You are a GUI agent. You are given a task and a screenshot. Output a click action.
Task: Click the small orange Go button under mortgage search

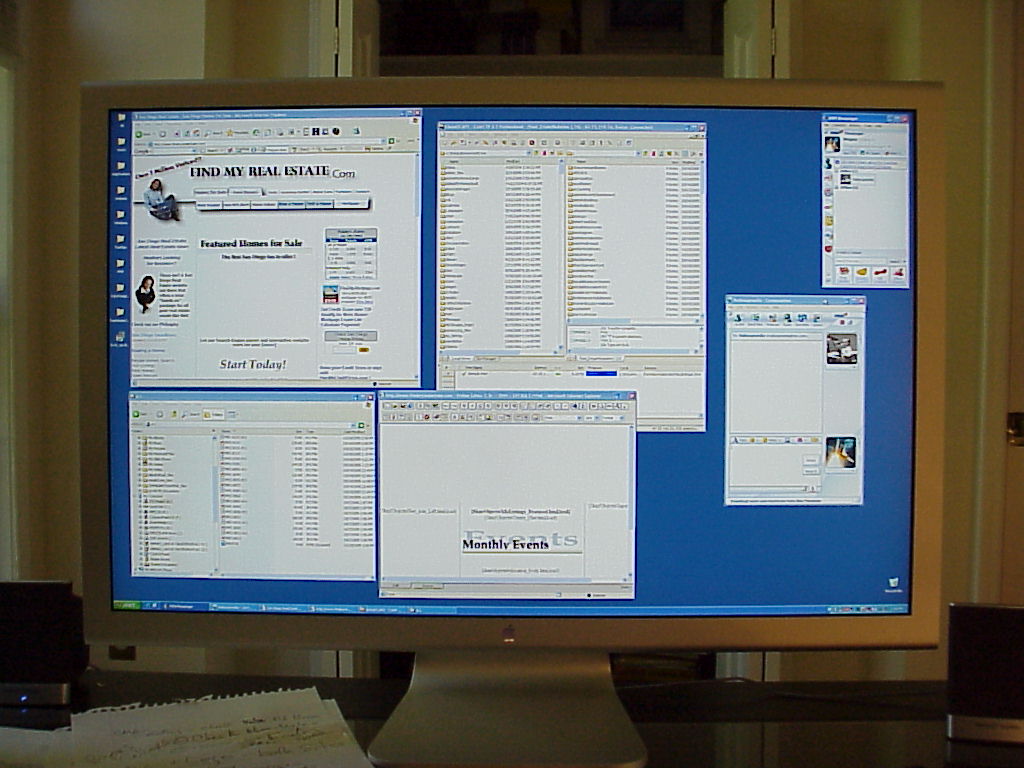pyautogui.click(x=364, y=350)
